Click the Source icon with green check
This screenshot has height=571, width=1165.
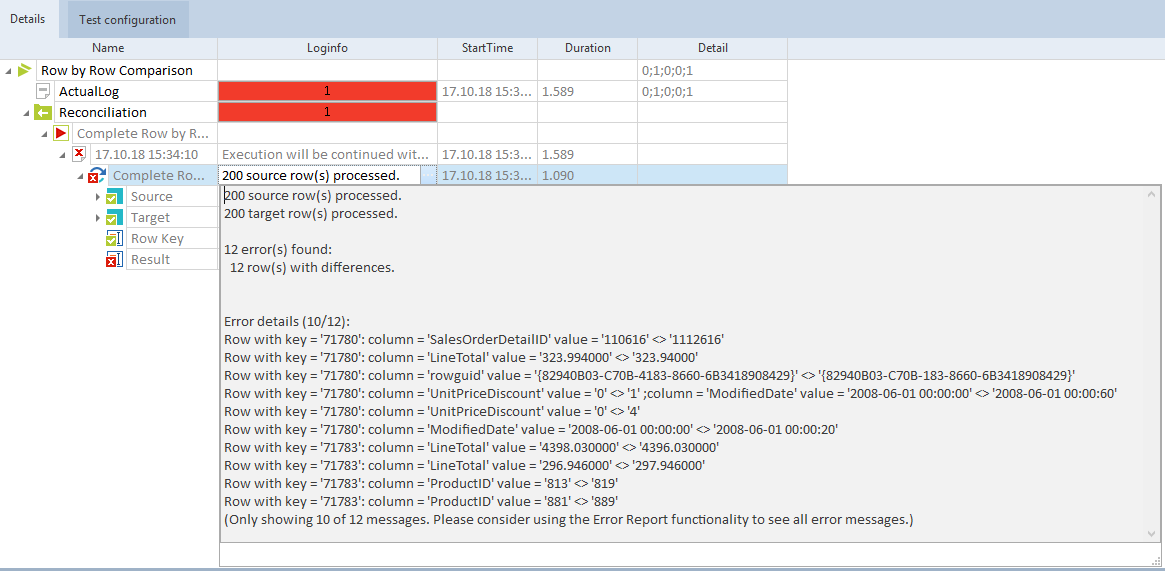(x=113, y=197)
